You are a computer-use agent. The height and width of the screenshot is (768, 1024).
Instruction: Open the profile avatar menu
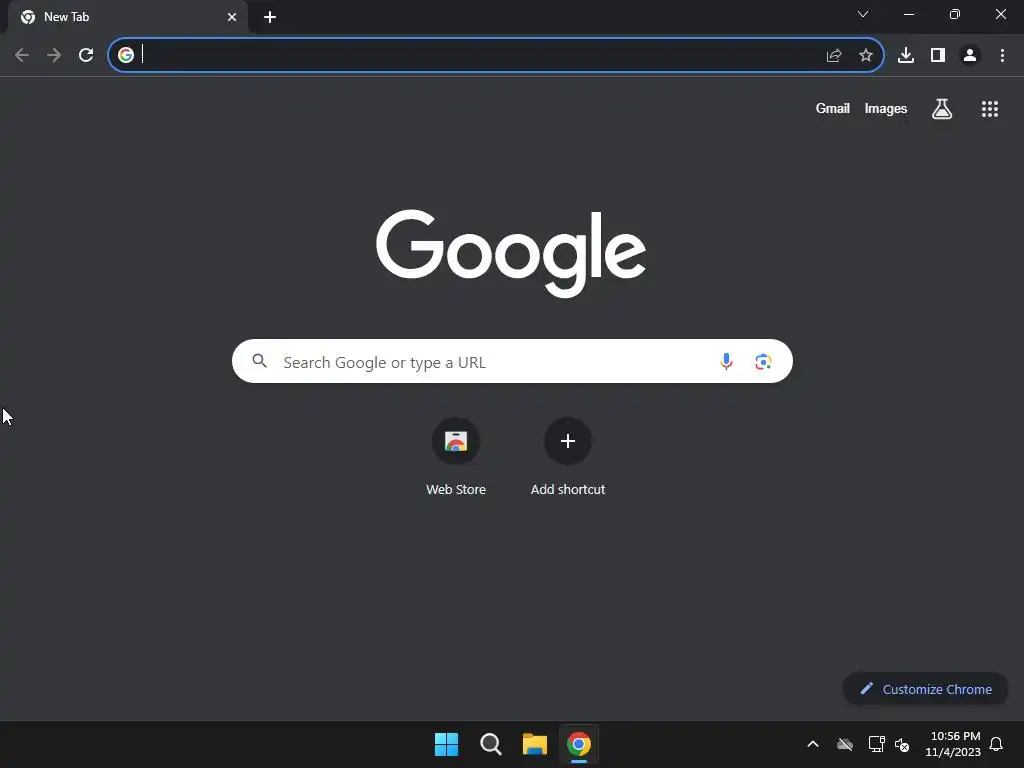970,56
